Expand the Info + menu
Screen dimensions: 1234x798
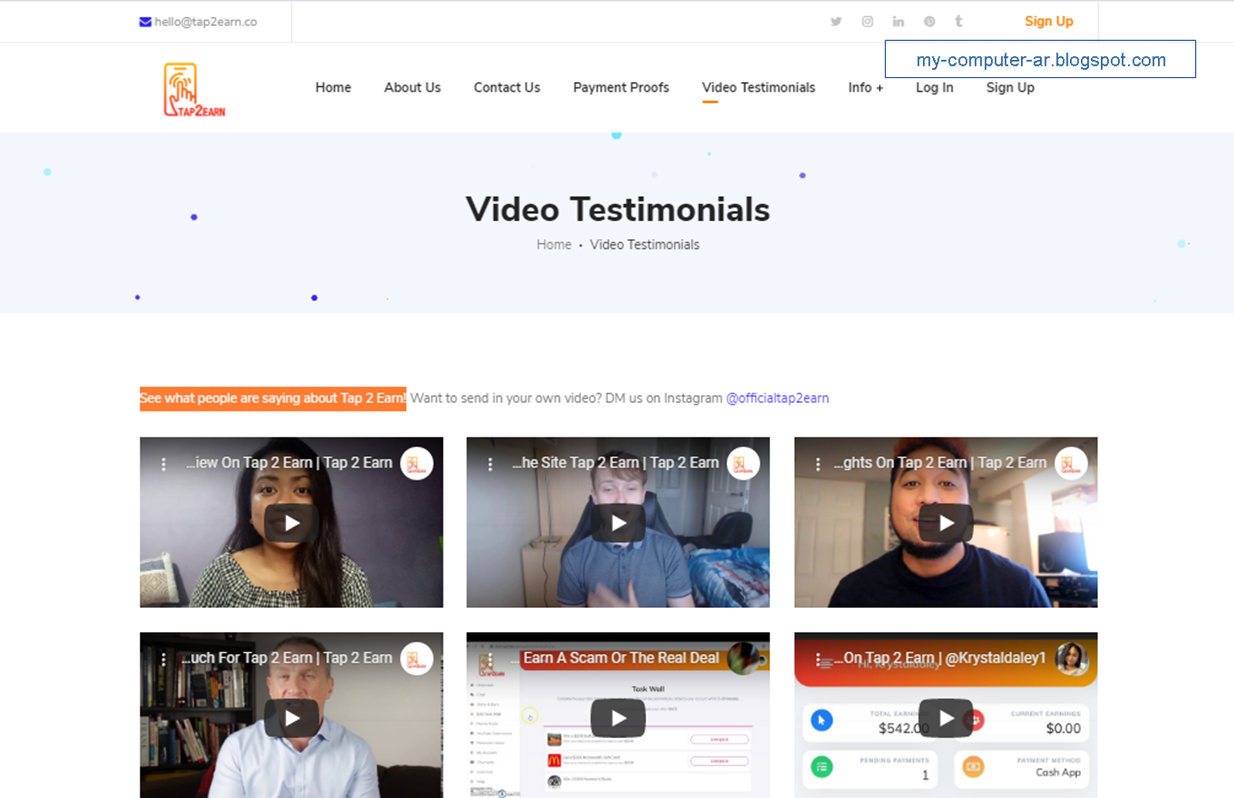[865, 88]
